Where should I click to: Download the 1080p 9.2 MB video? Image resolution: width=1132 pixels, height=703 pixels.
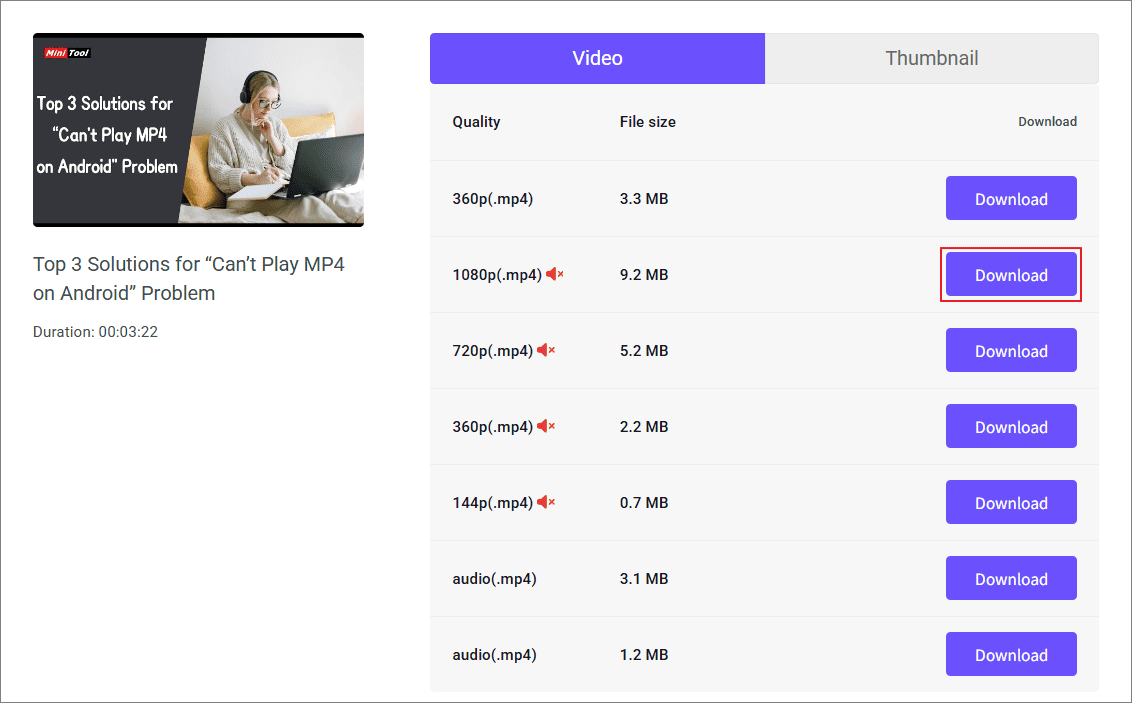[x=1011, y=275]
